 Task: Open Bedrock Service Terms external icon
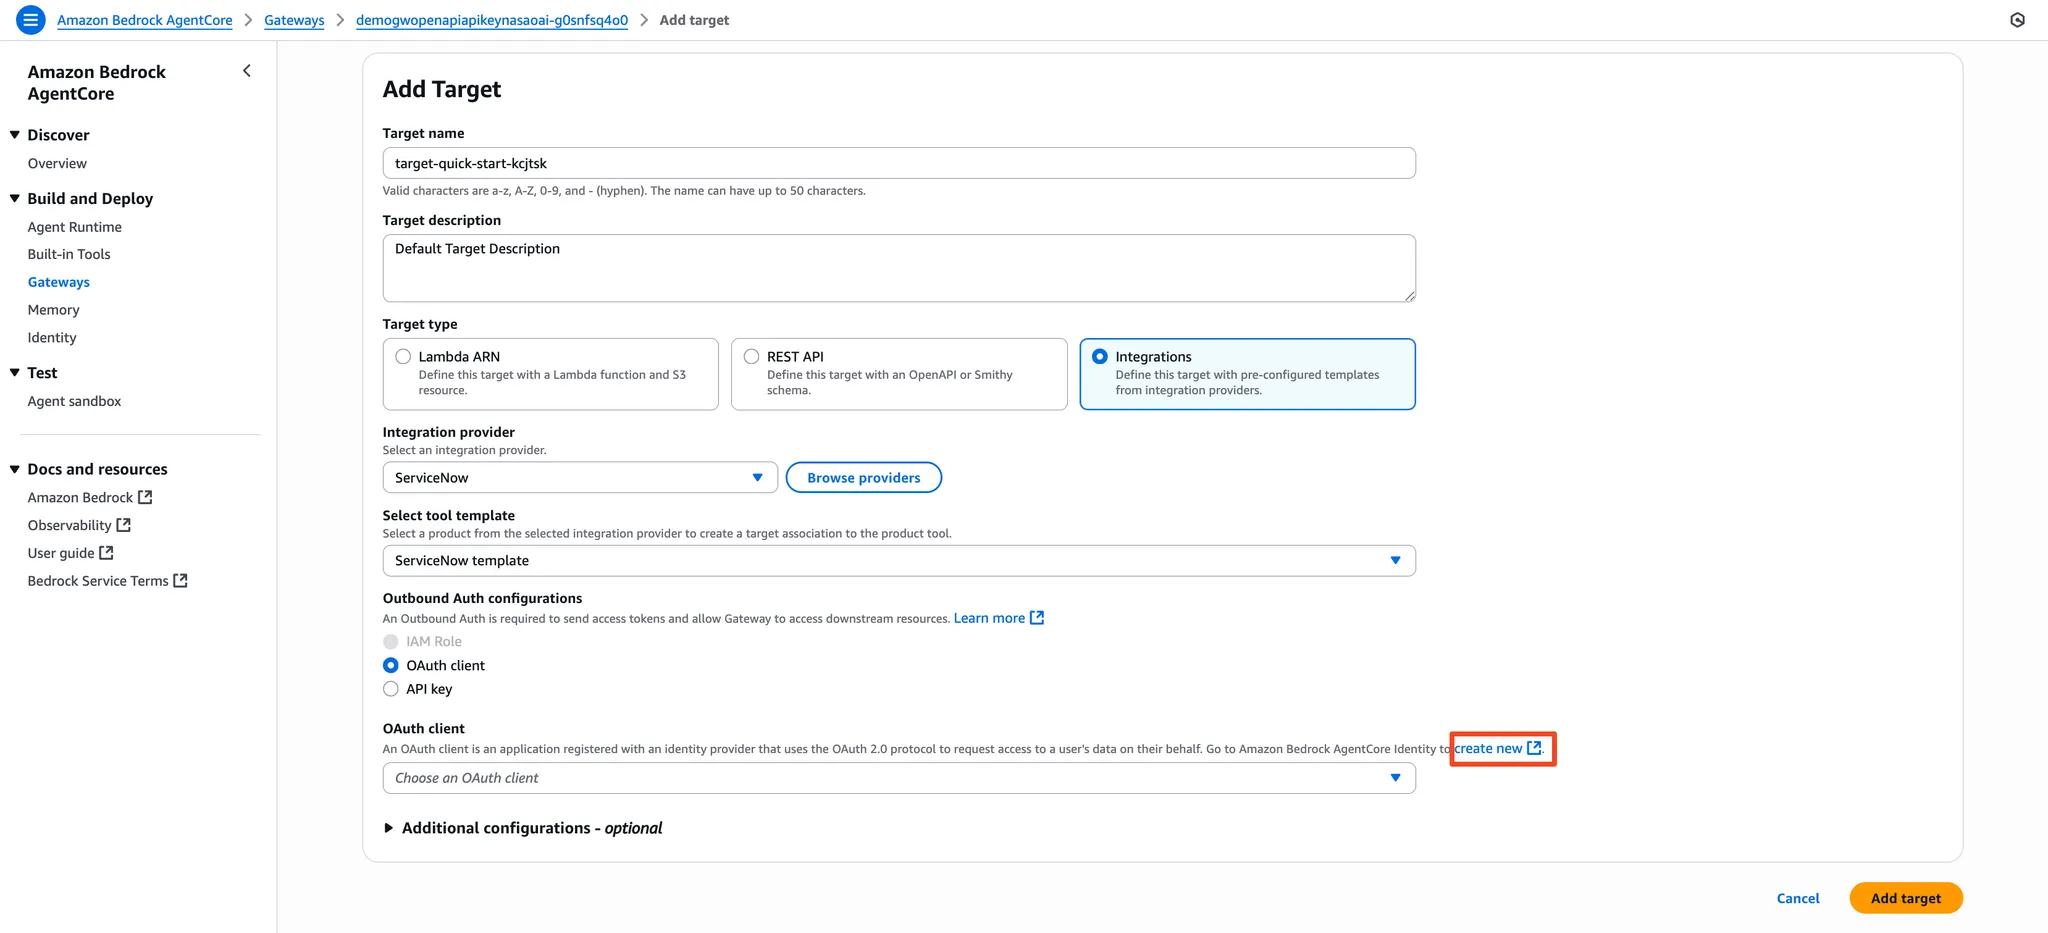pyautogui.click(x=180, y=581)
